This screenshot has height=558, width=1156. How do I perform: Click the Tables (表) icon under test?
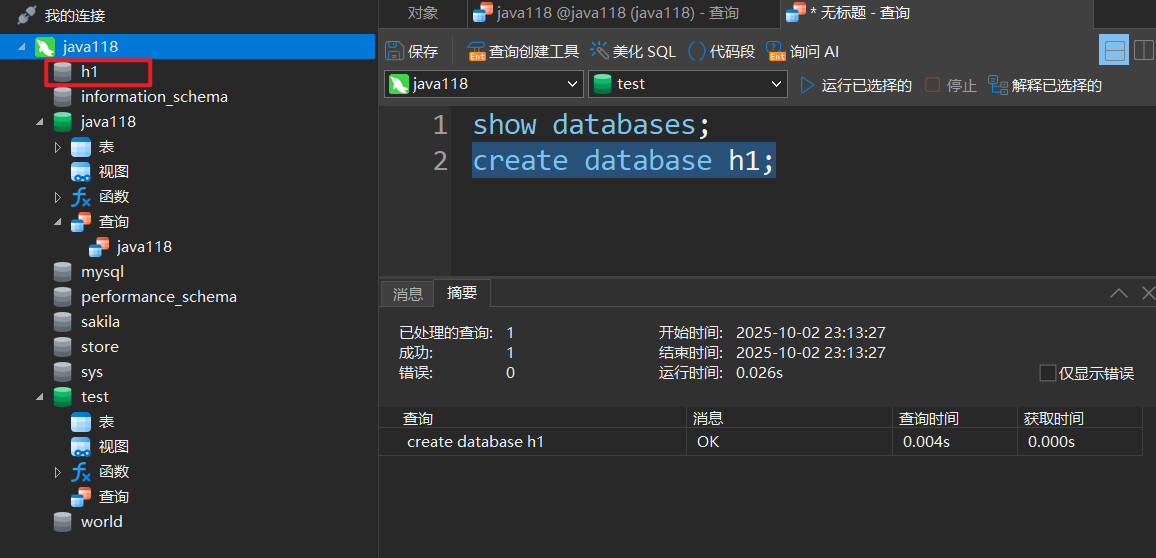(x=80, y=422)
